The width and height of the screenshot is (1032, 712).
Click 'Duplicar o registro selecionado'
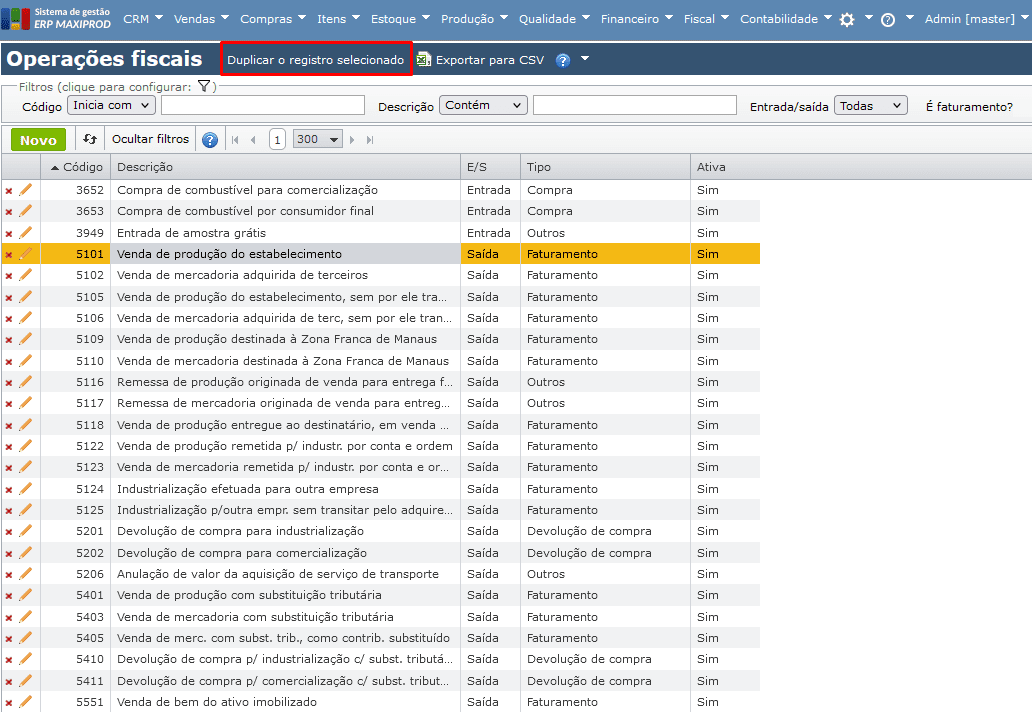(x=315, y=60)
